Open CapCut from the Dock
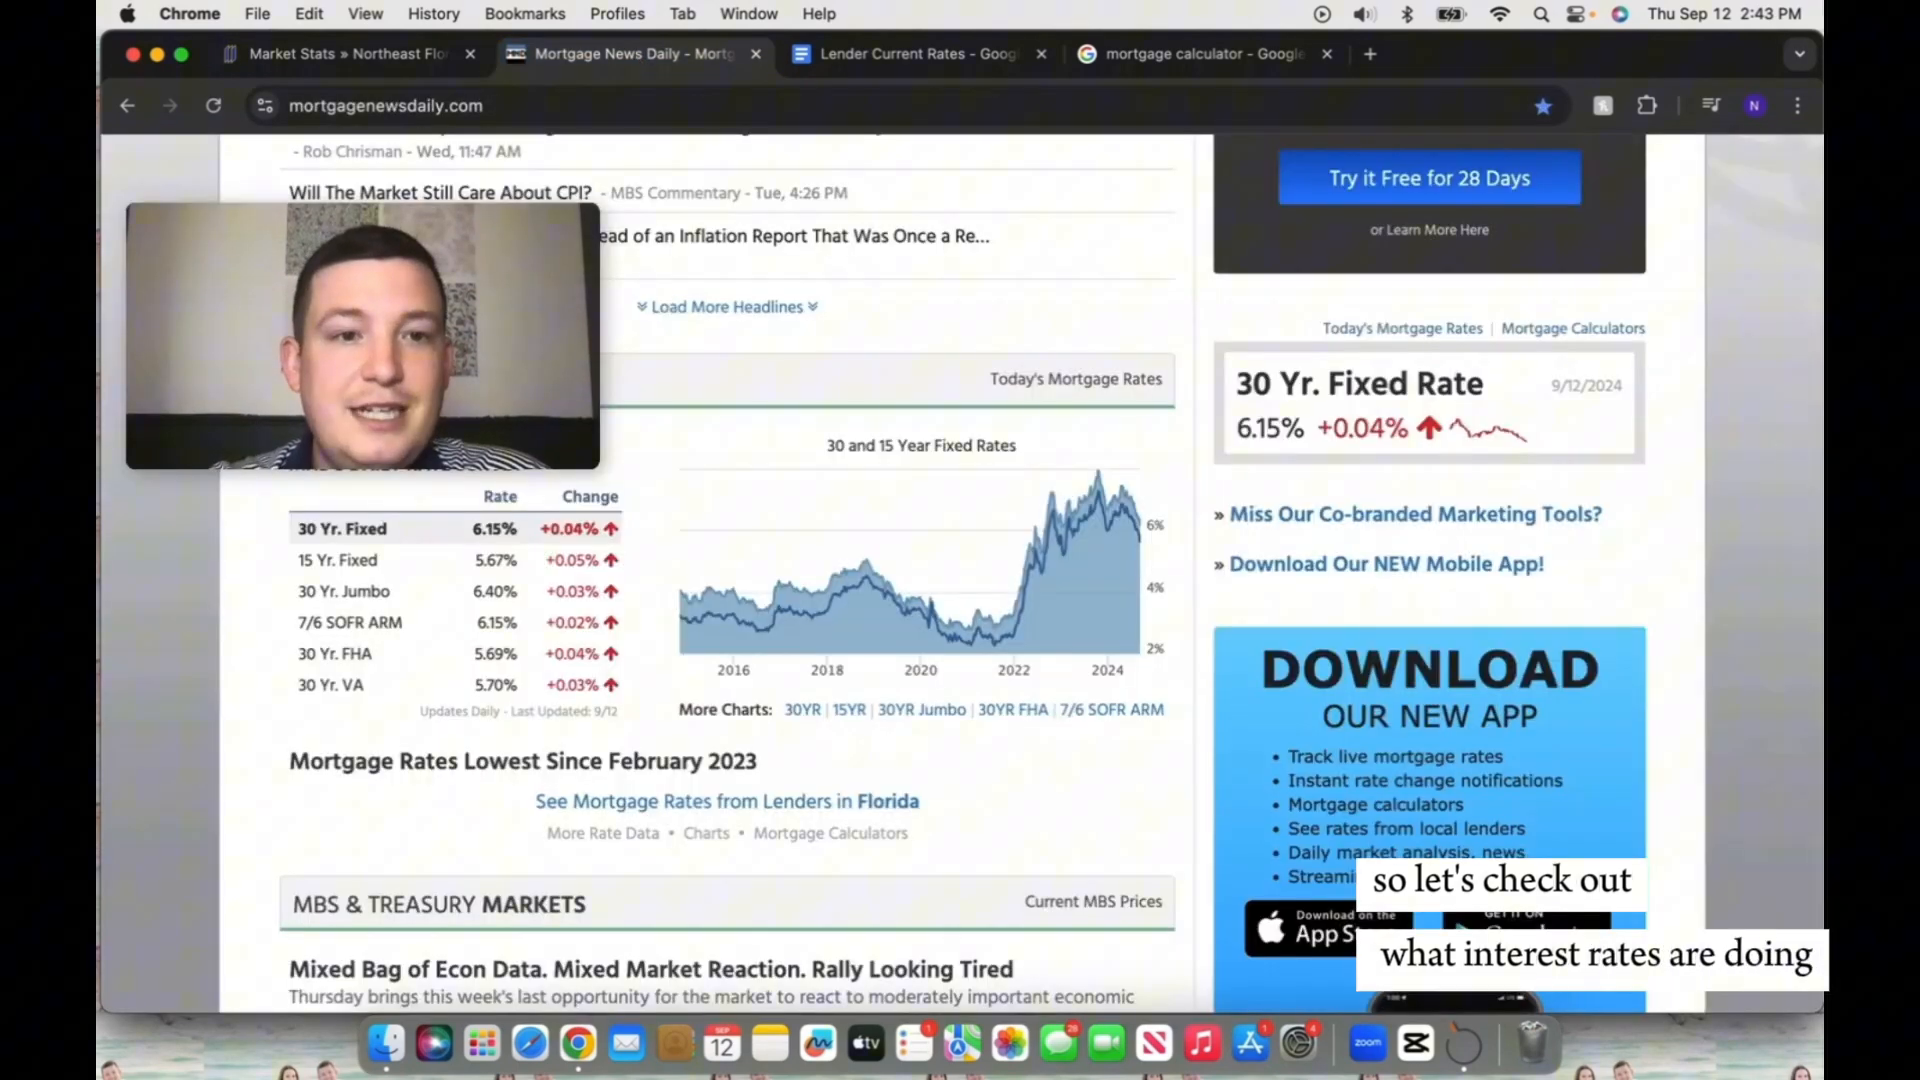1920x1080 pixels. tap(1415, 1044)
